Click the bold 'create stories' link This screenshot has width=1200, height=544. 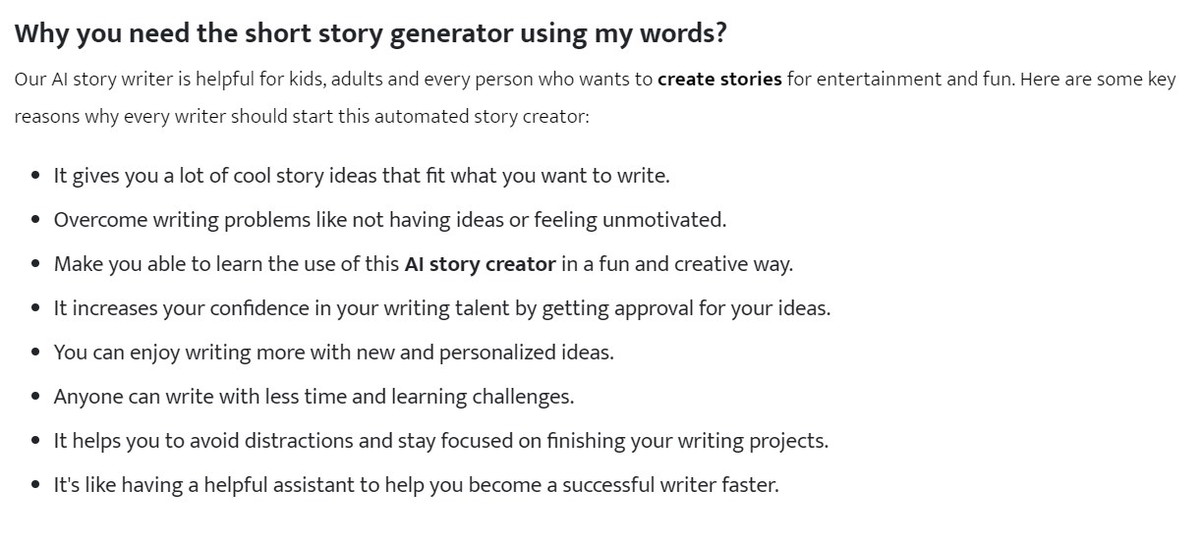(x=719, y=79)
